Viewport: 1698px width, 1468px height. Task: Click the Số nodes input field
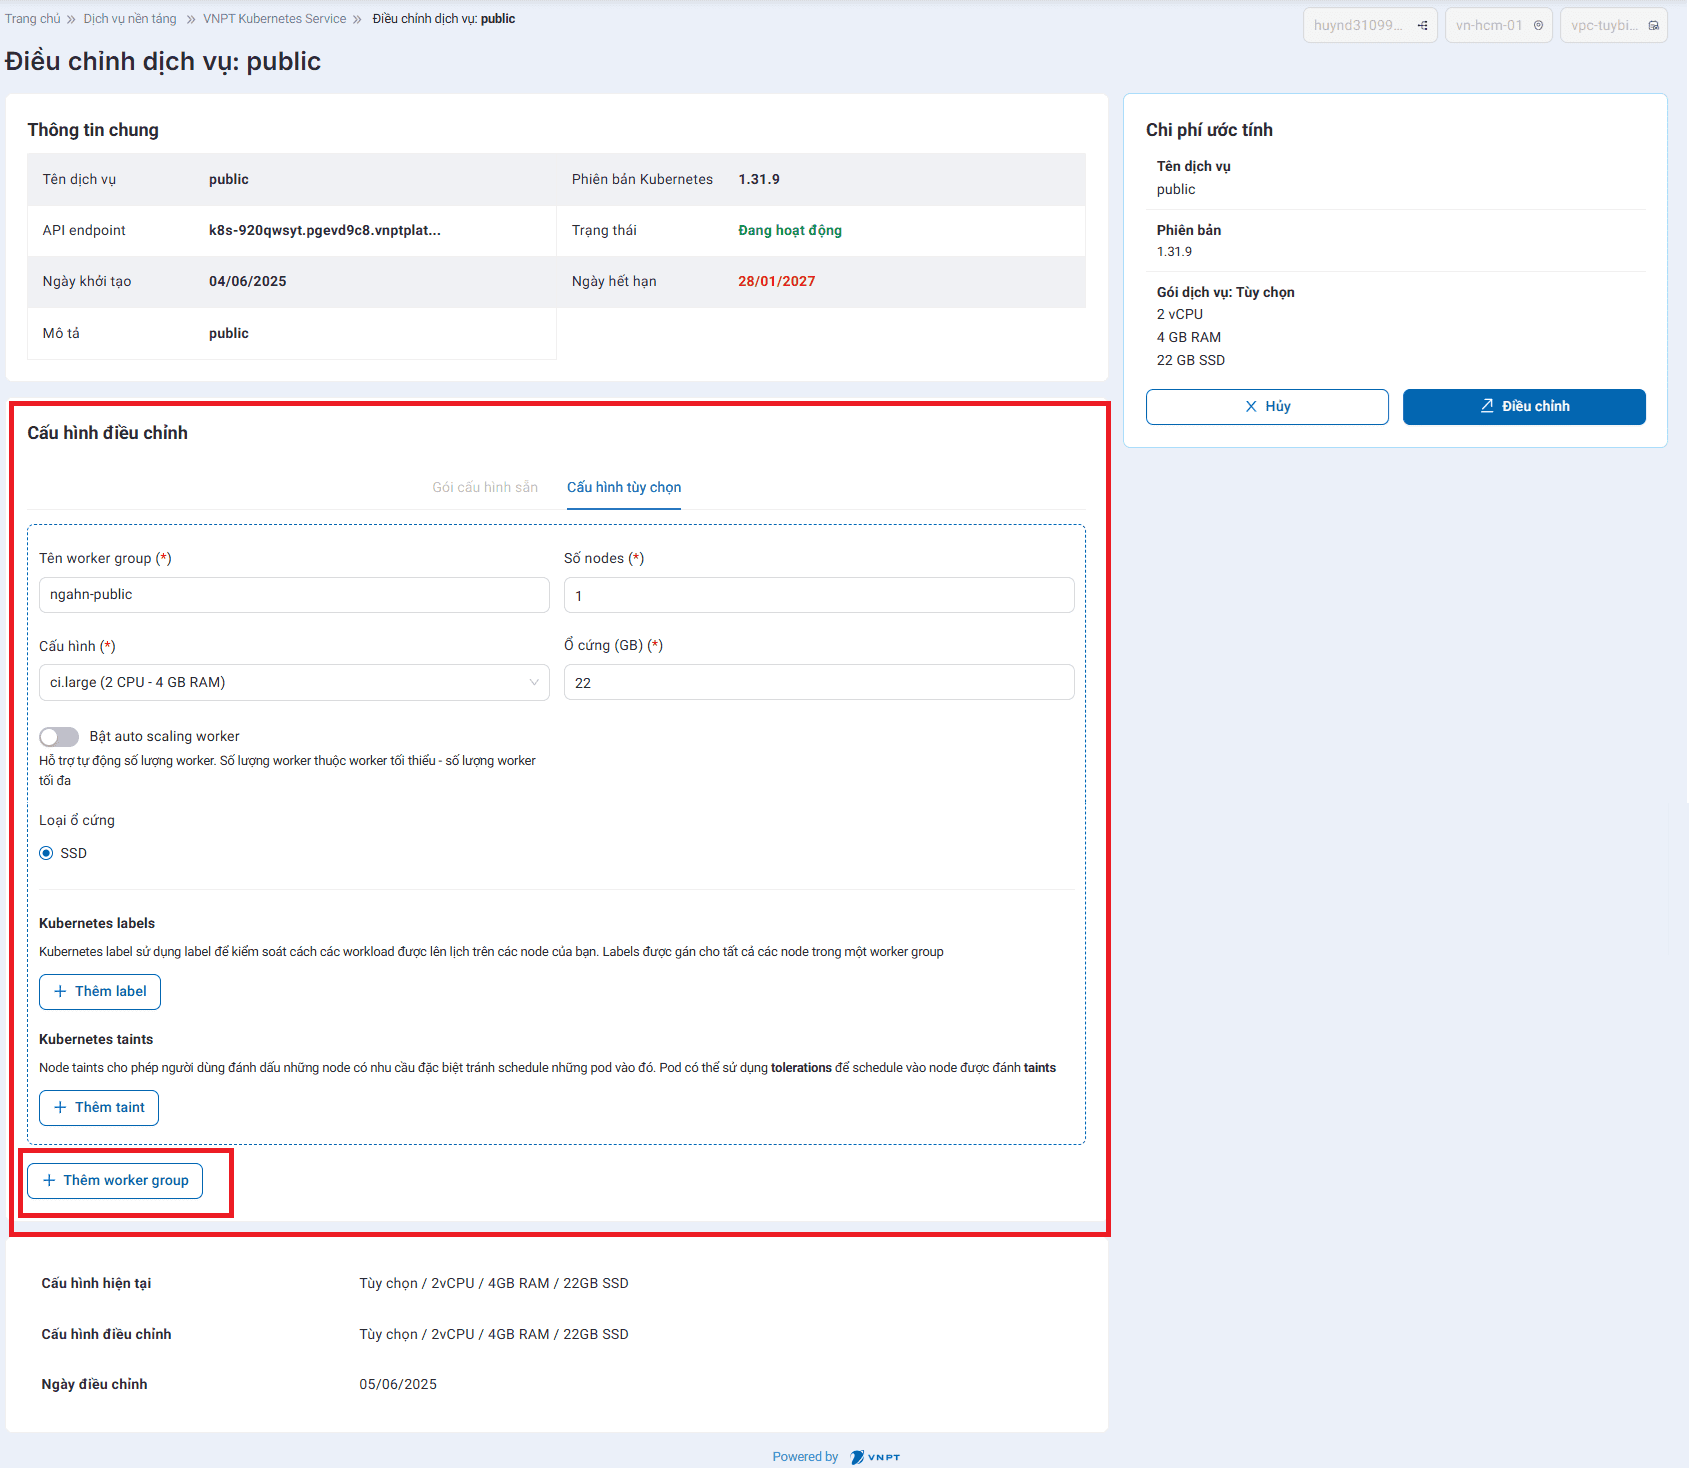point(818,595)
